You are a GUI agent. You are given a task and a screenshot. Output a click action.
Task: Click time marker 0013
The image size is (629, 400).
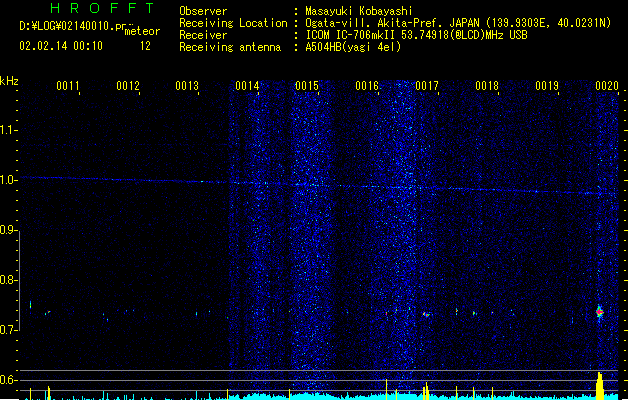click(x=187, y=86)
